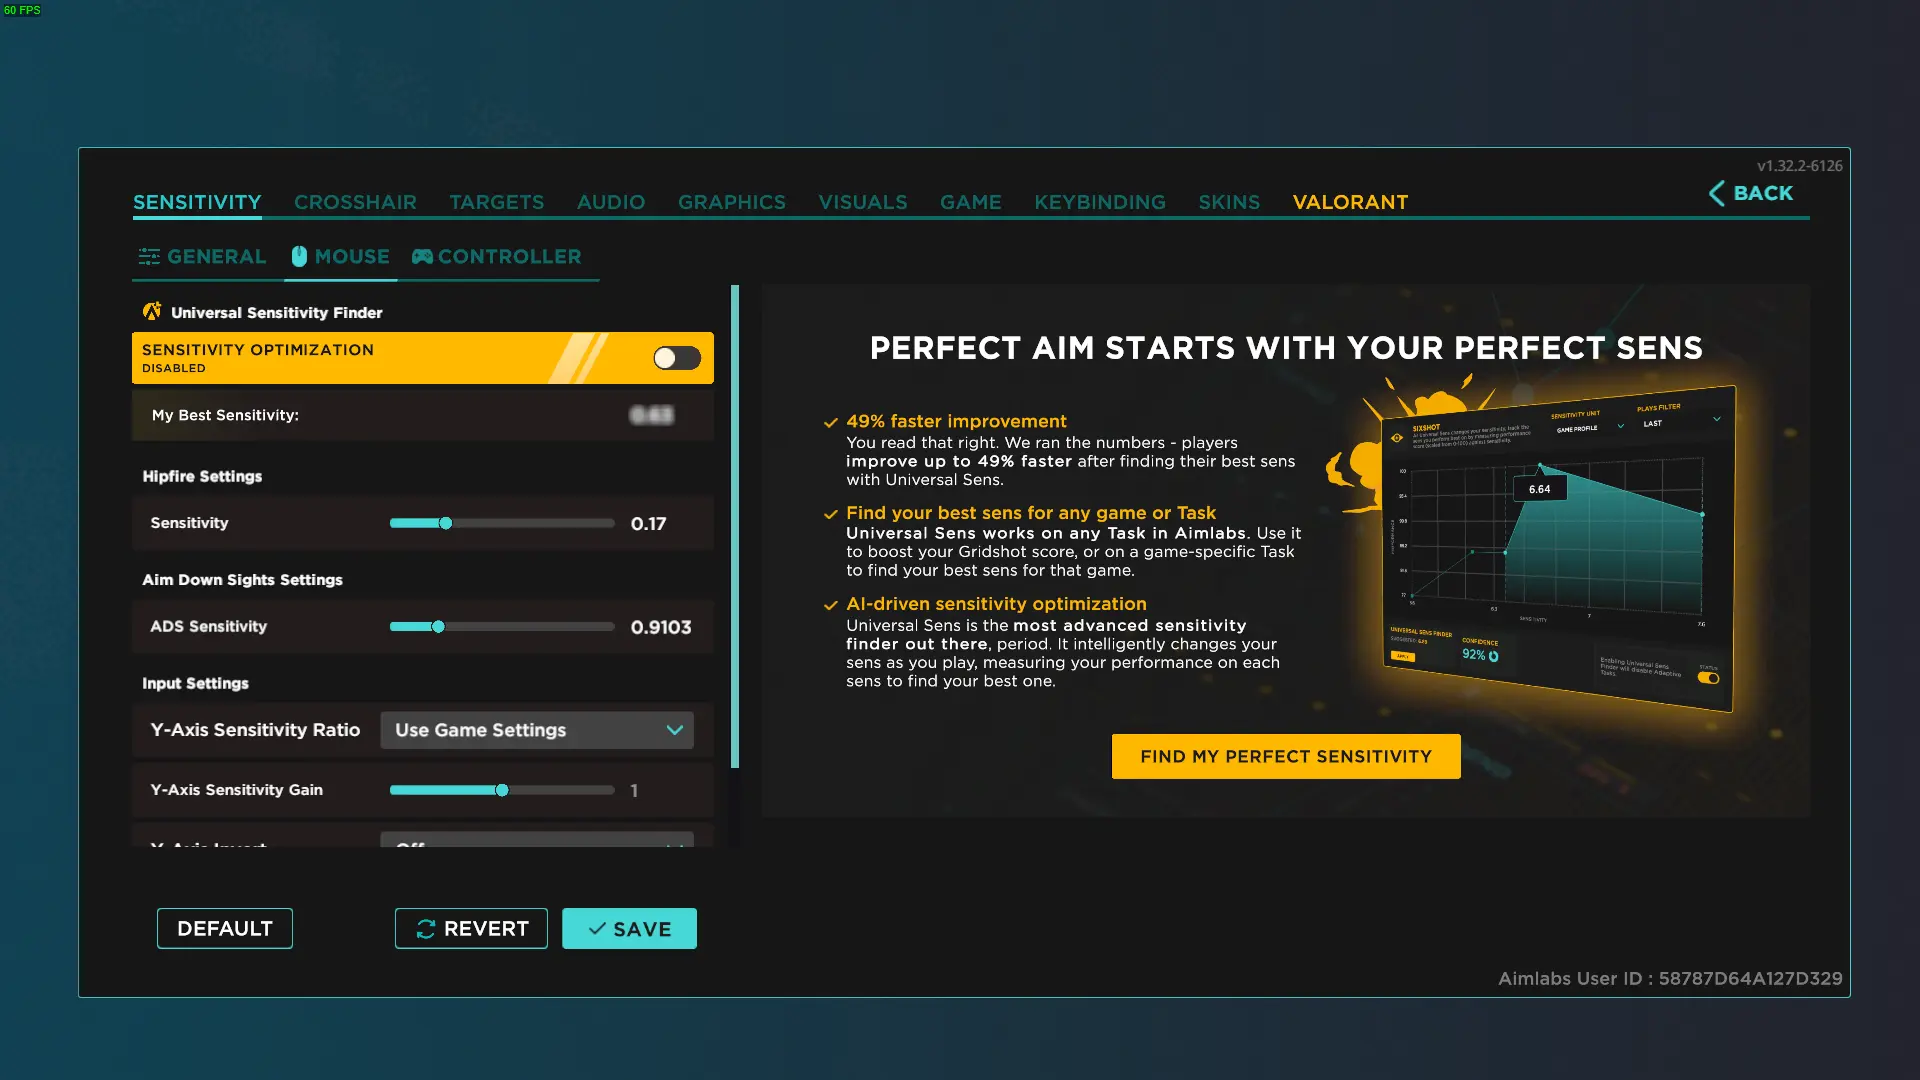Click 'AI-driven sensitivity optimization' heading
Viewport: 1920px width, 1080px height.
tap(996, 604)
